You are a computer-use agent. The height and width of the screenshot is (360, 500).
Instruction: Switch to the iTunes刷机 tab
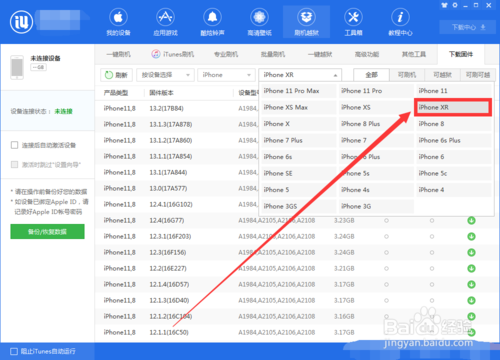click(x=173, y=54)
